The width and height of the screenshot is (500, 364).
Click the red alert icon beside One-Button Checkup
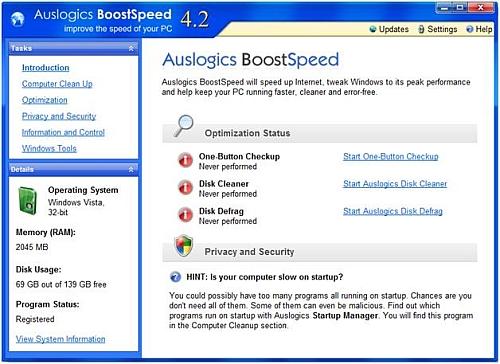(185, 160)
